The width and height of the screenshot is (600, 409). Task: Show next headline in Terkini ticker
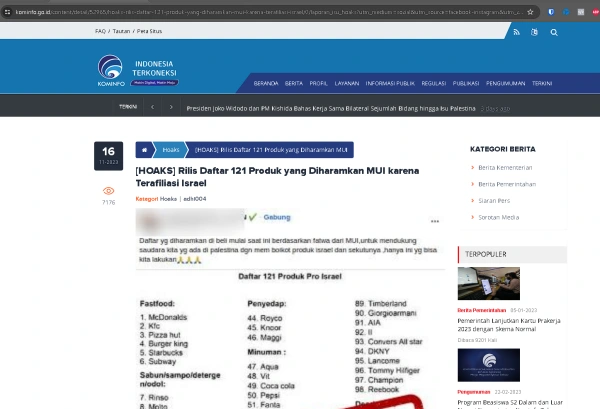click(171, 107)
